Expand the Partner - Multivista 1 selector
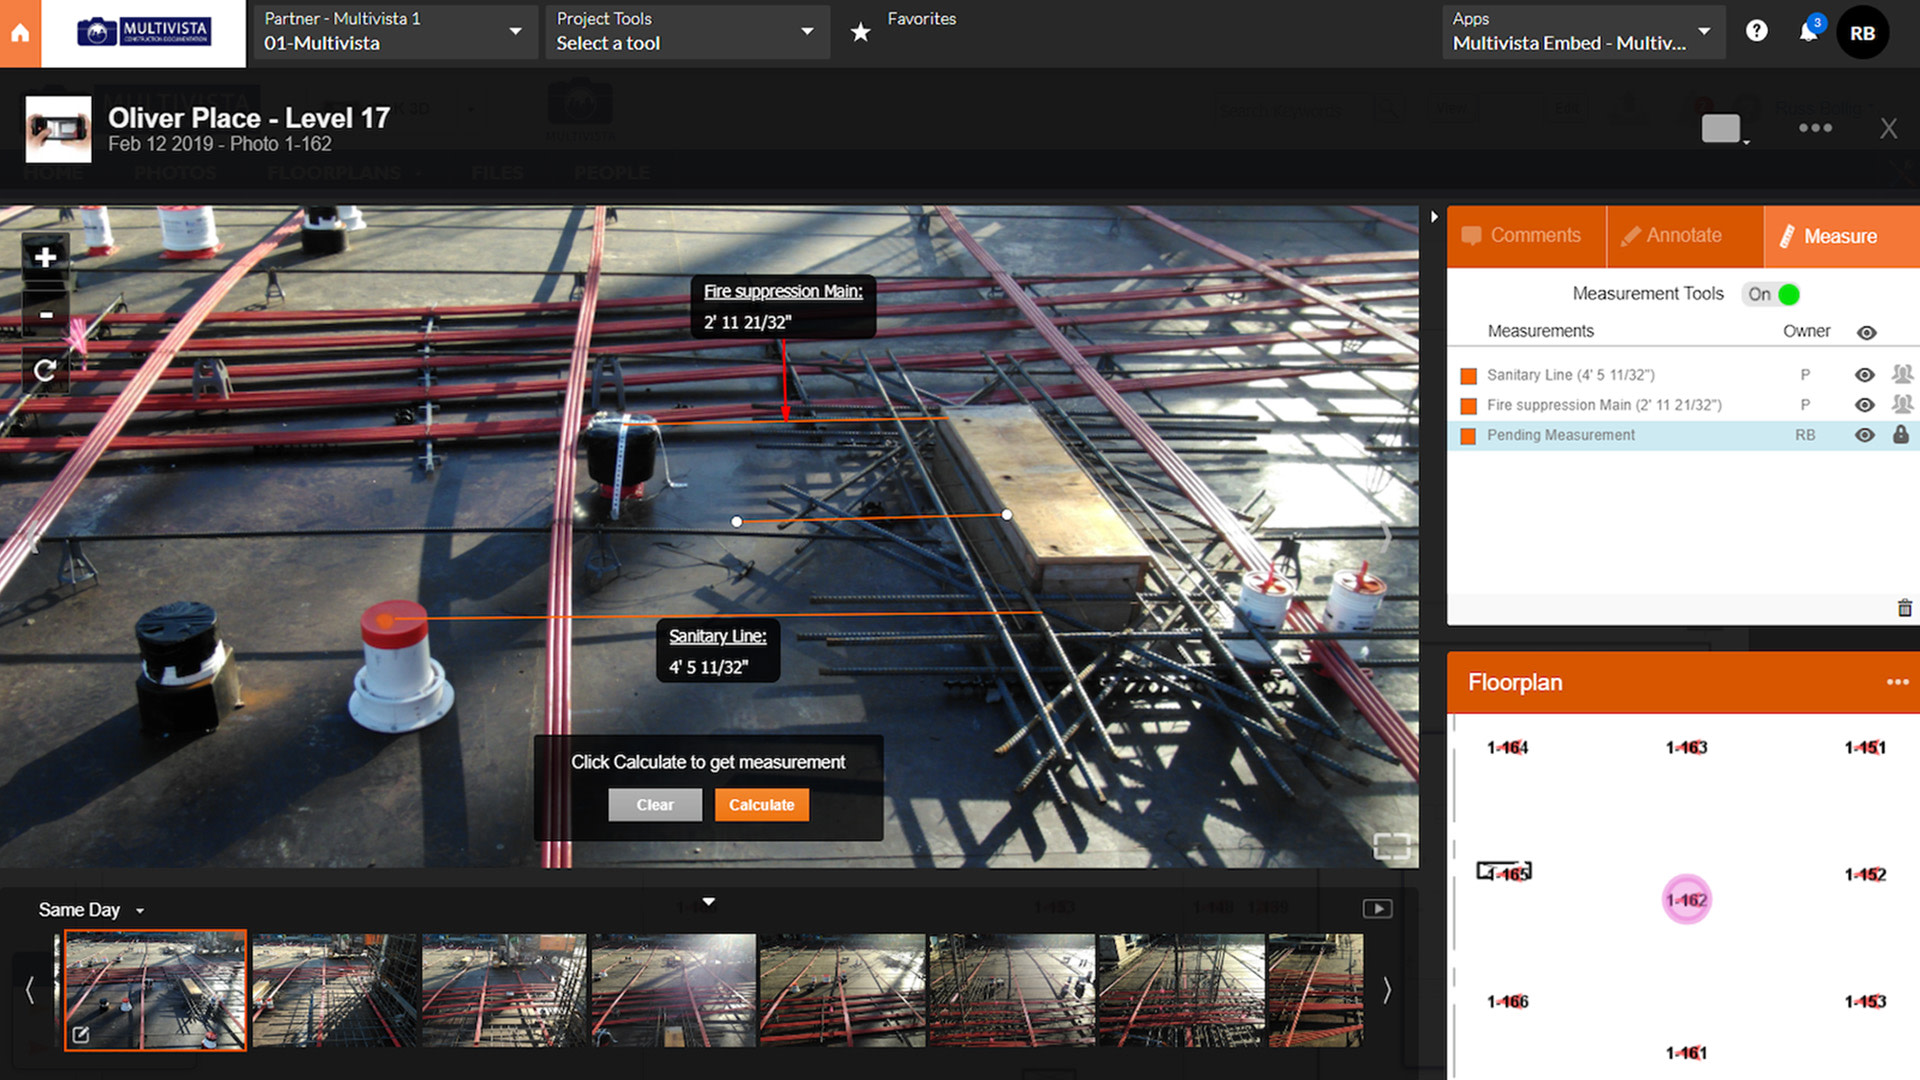The width and height of the screenshot is (1920, 1080). tap(516, 32)
